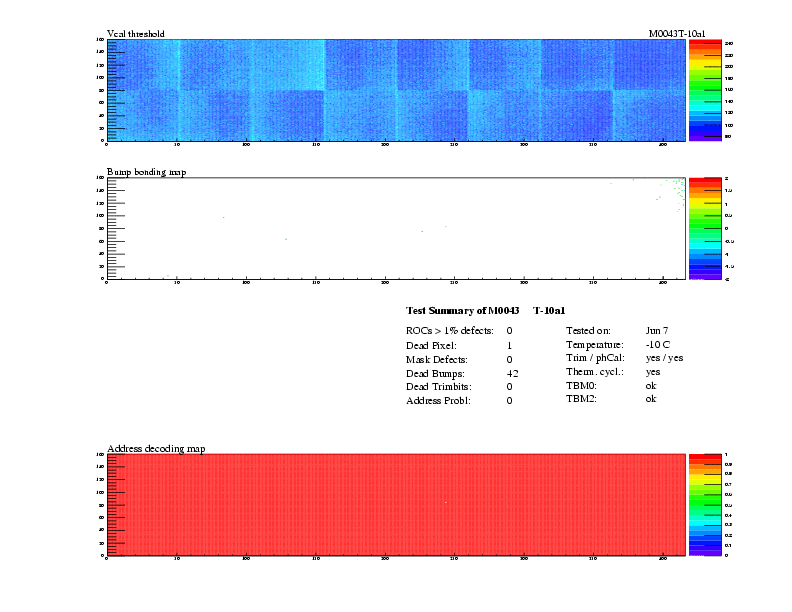Select the Trim / phCal yes / yes value
Screen dimensions: 792x612
[665, 358]
